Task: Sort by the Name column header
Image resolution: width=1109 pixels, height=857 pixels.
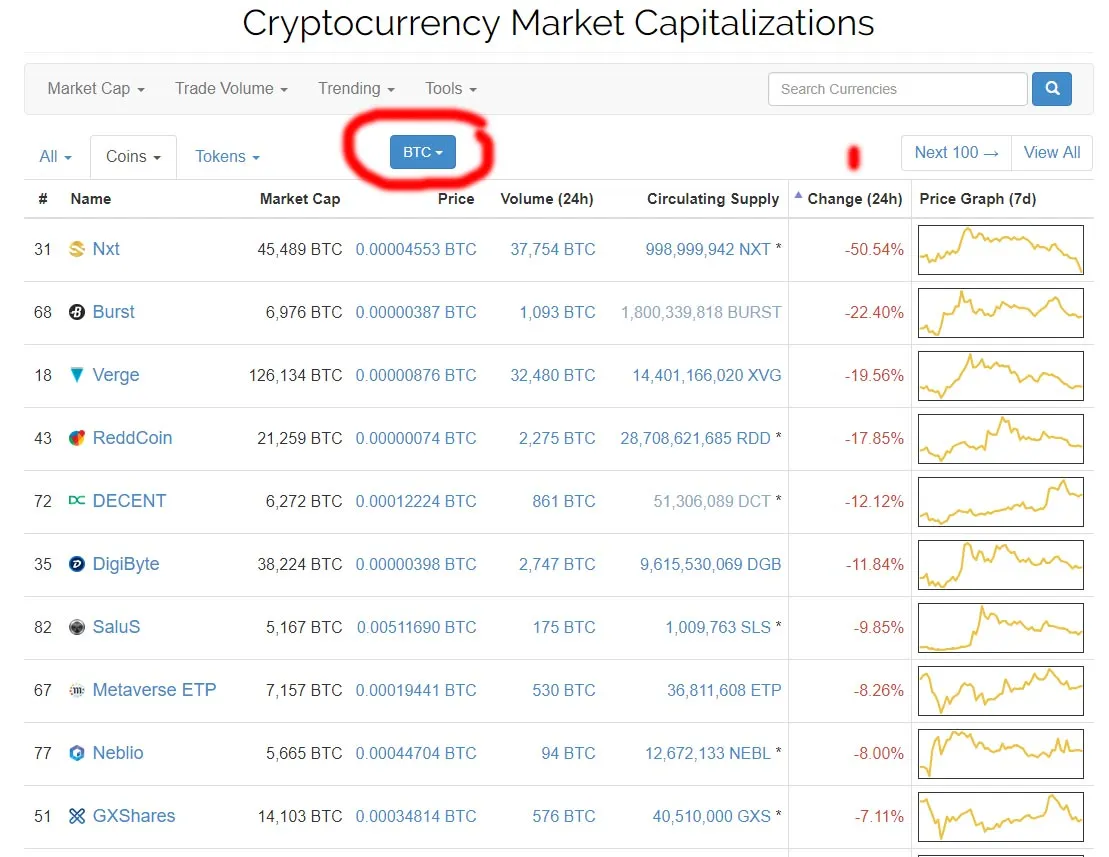Action: [91, 199]
